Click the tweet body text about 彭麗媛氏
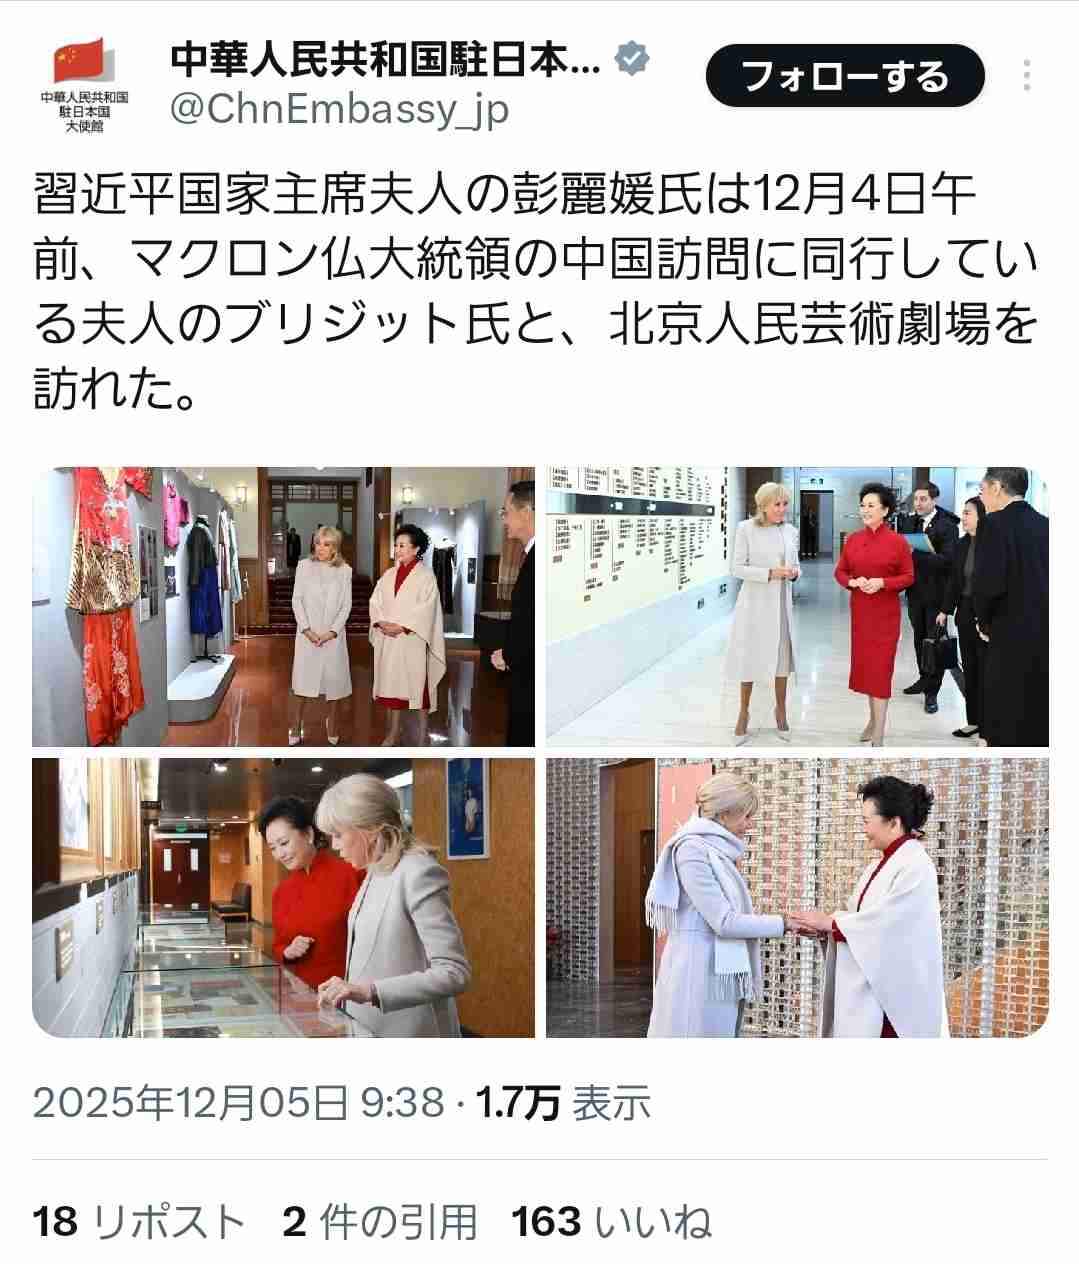This screenshot has height=1264, width=1079. (536, 292)
